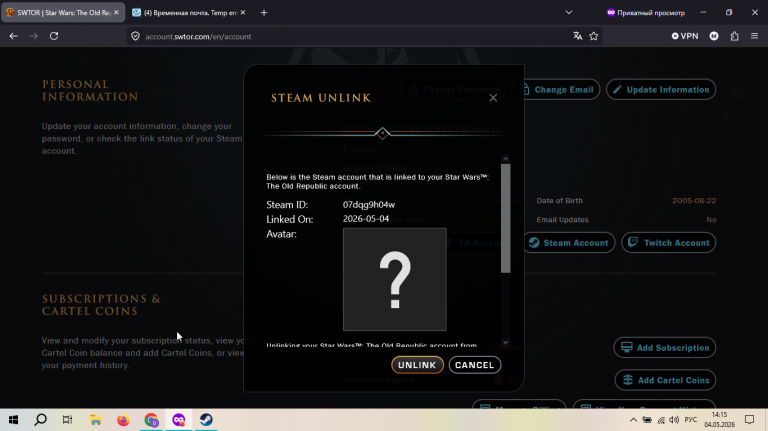
Task: Open the notification center icon
Action: pyautogui.click(x=749, y=420)
